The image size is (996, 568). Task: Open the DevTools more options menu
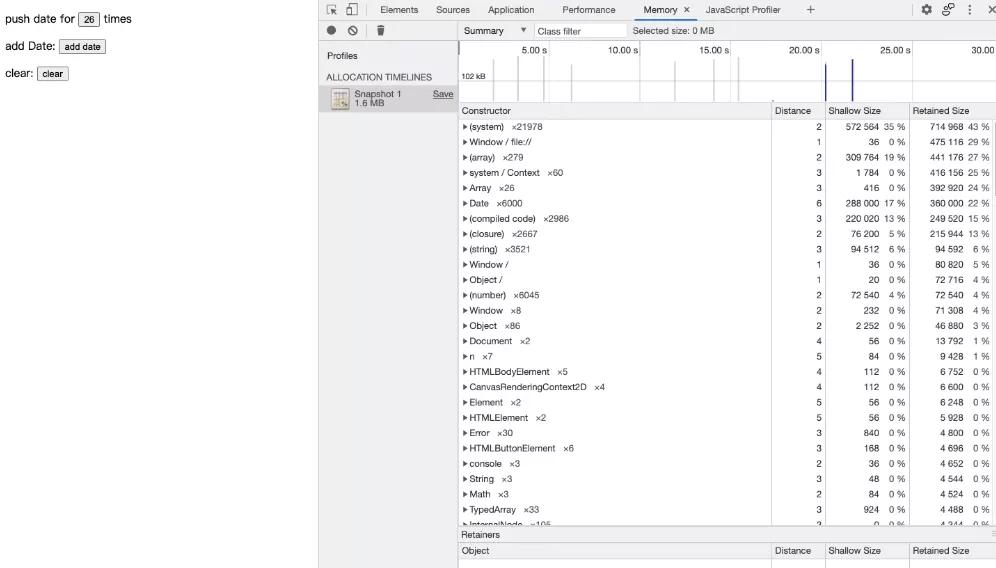tap(969, 10)
